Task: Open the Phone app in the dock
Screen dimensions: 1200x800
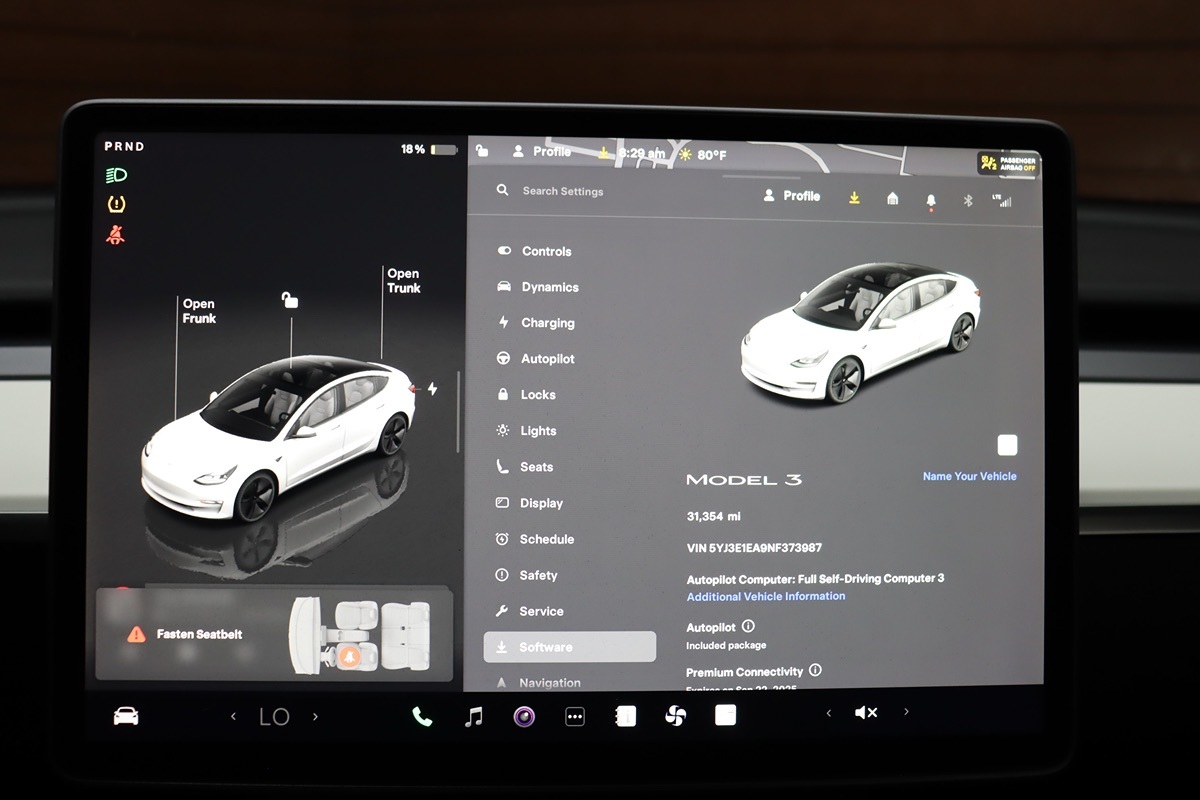Action: pos(422,716)
